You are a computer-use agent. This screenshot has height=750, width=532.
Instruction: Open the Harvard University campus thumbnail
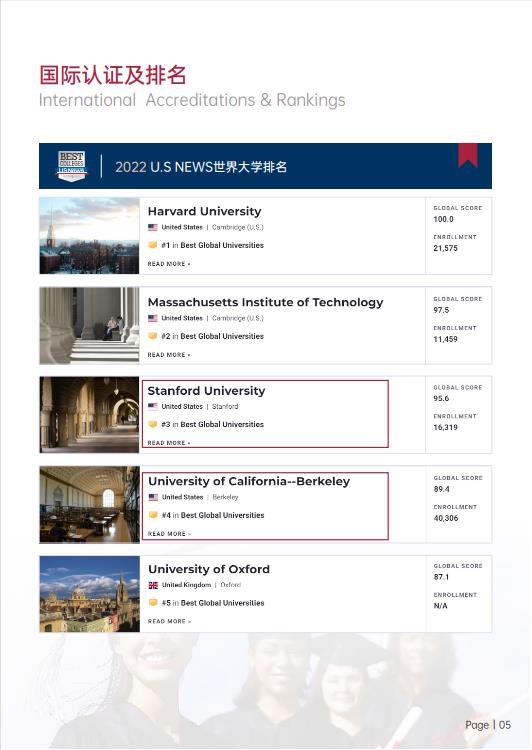point(89,236)
